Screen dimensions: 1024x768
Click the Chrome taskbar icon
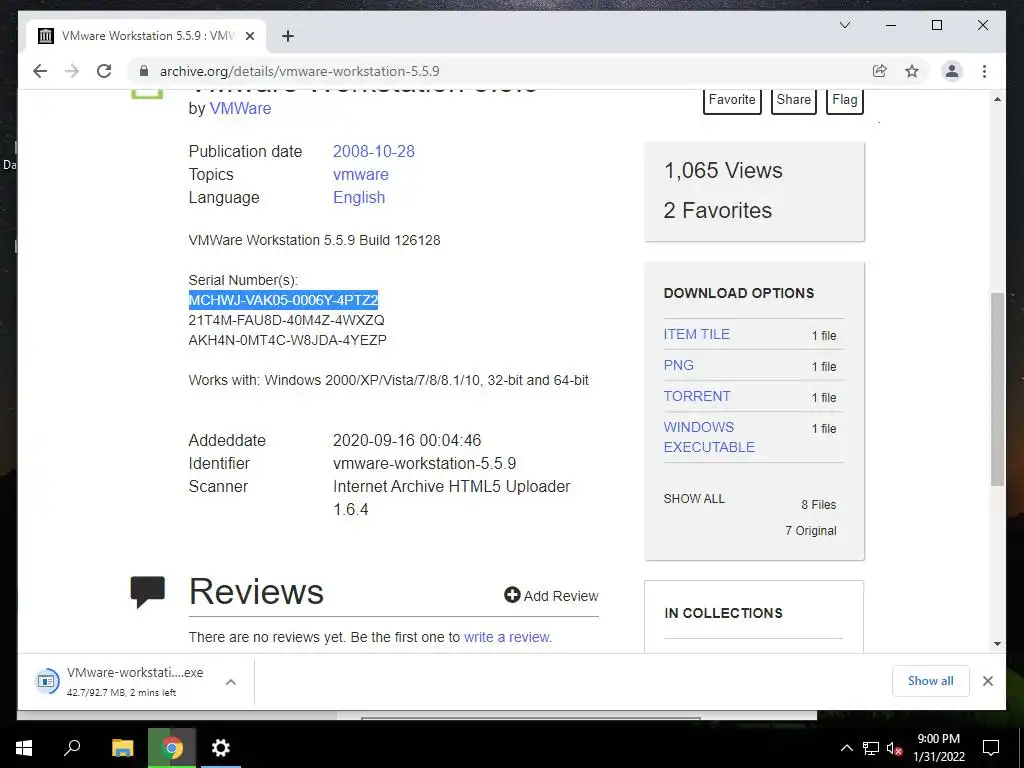click(172, 748)
